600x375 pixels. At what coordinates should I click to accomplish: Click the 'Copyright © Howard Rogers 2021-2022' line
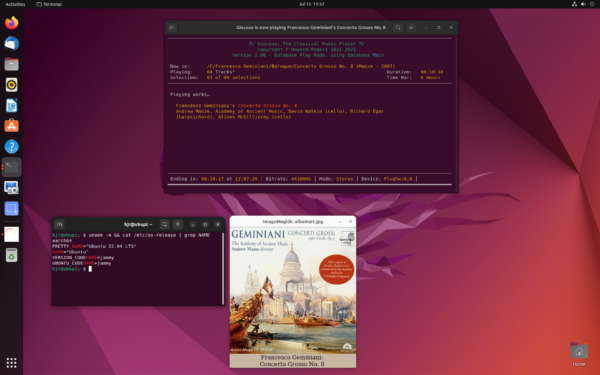(x=306, y=49)
